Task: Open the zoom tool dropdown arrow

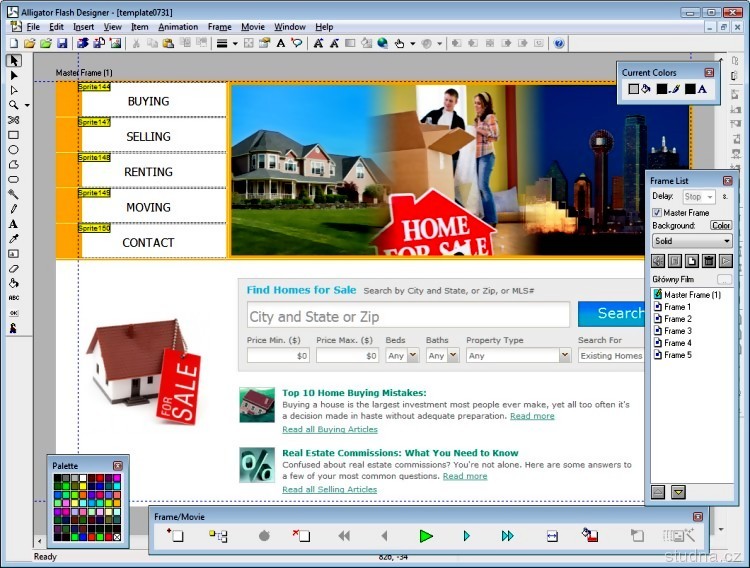Action: (27, 105)
